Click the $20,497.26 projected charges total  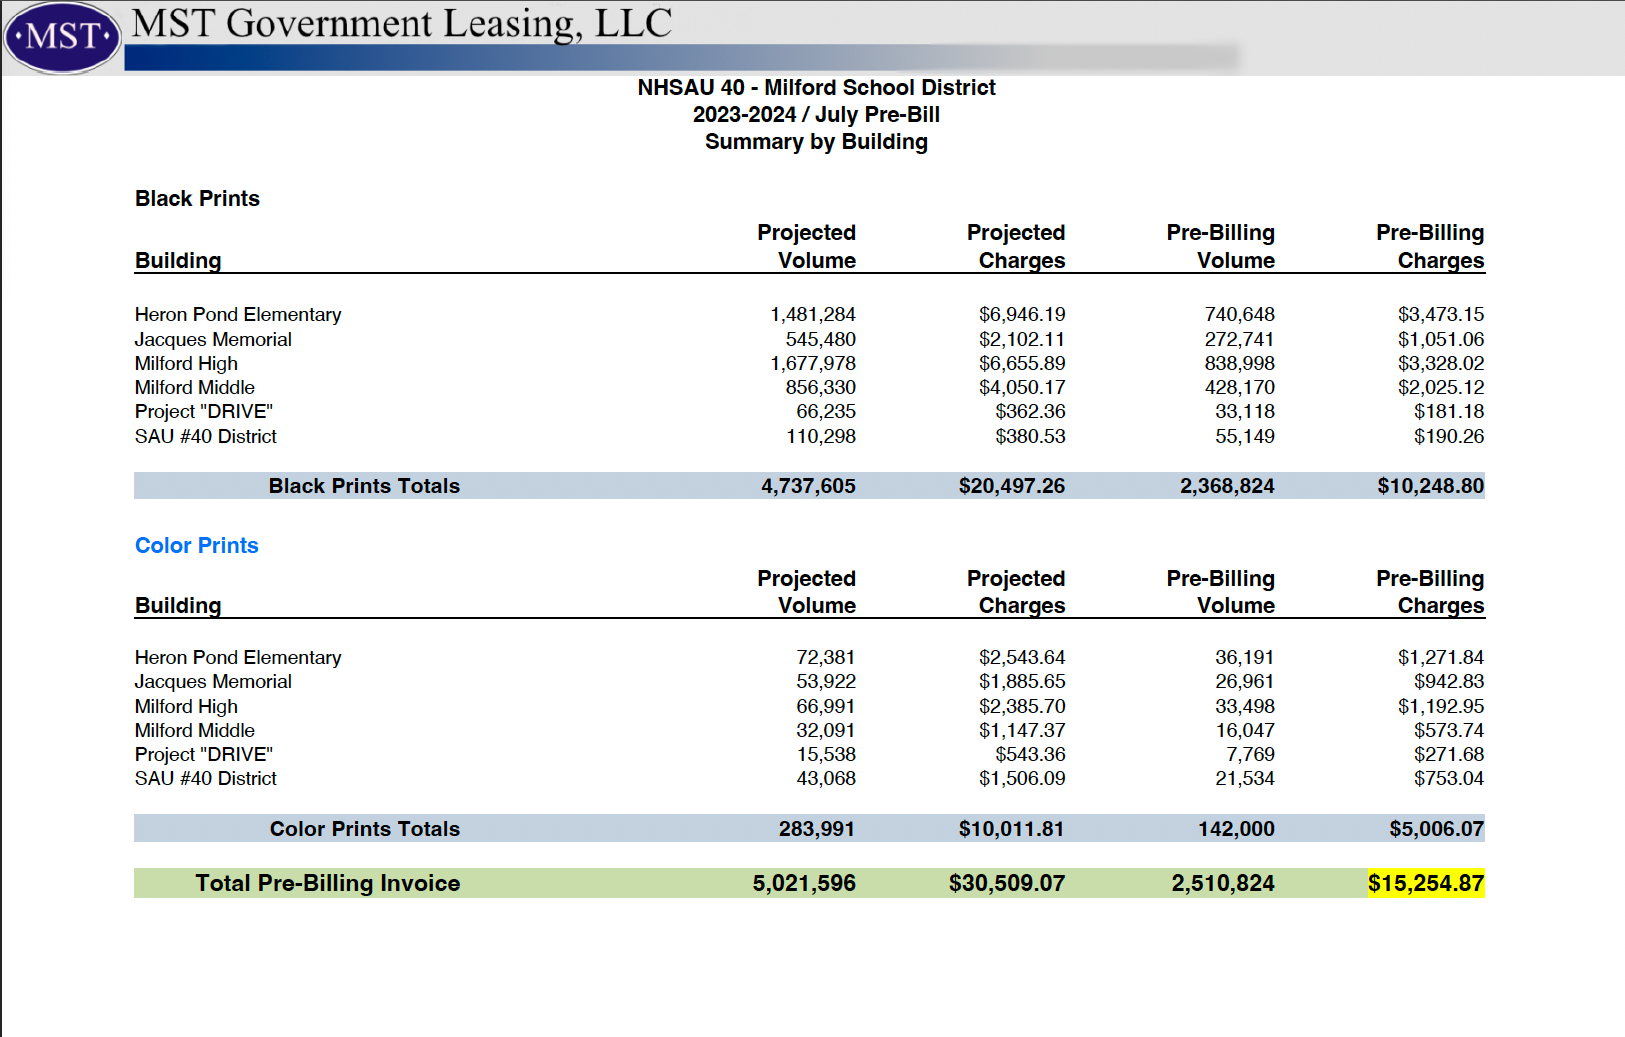(1011, 487)
